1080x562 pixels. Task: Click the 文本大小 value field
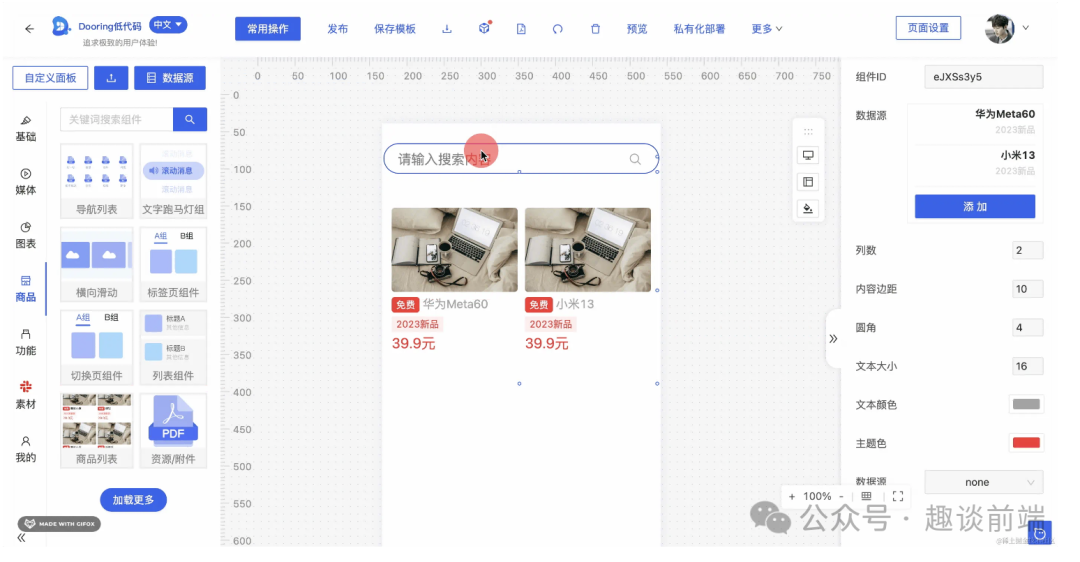click(1026, 366)
